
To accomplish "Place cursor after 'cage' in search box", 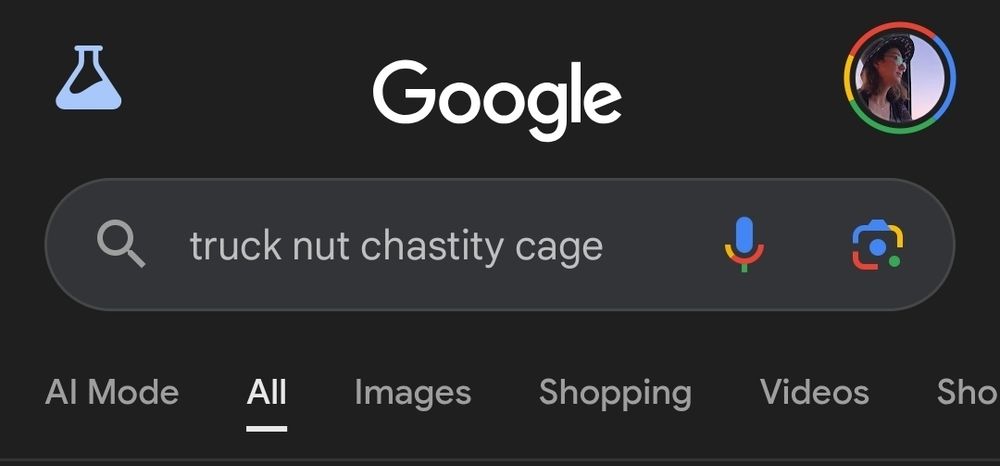I will point(605,246).
